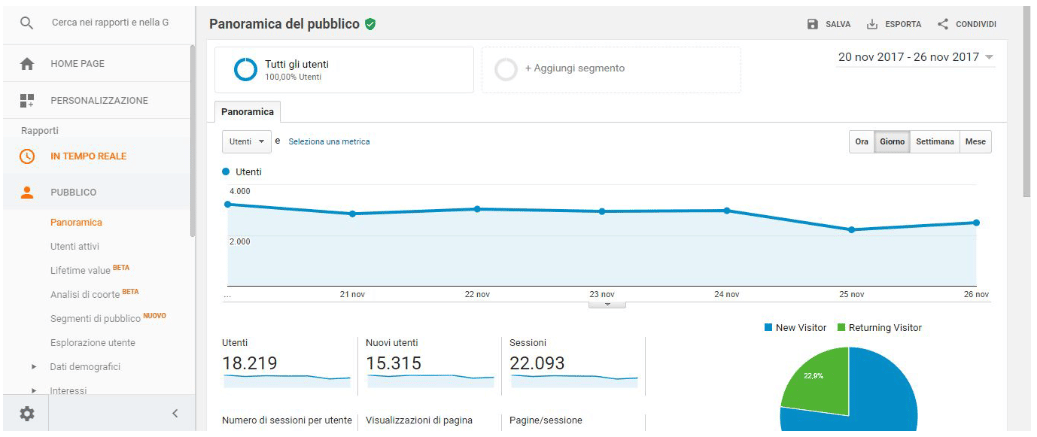Click + Aggiungi segmento
This screenshot has height=437, width=1037.
point(575,68)
